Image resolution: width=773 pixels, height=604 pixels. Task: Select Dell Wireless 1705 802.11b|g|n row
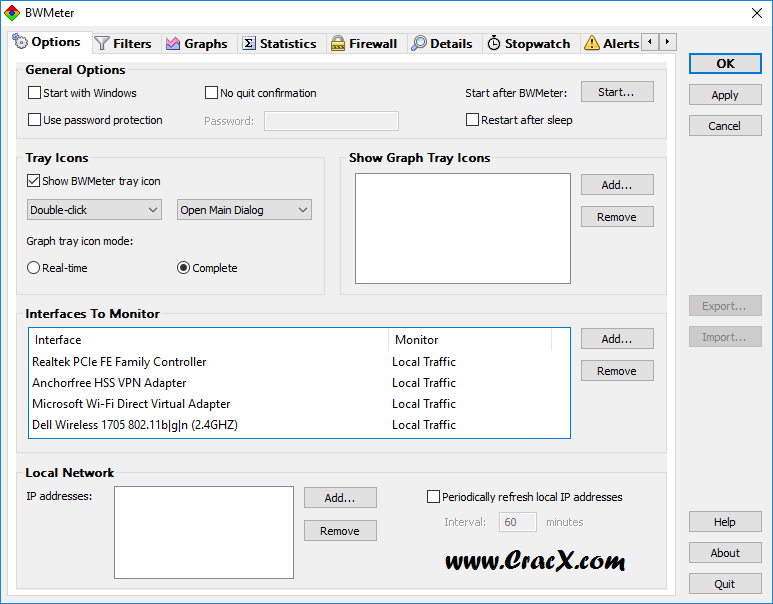click(299, 425)
